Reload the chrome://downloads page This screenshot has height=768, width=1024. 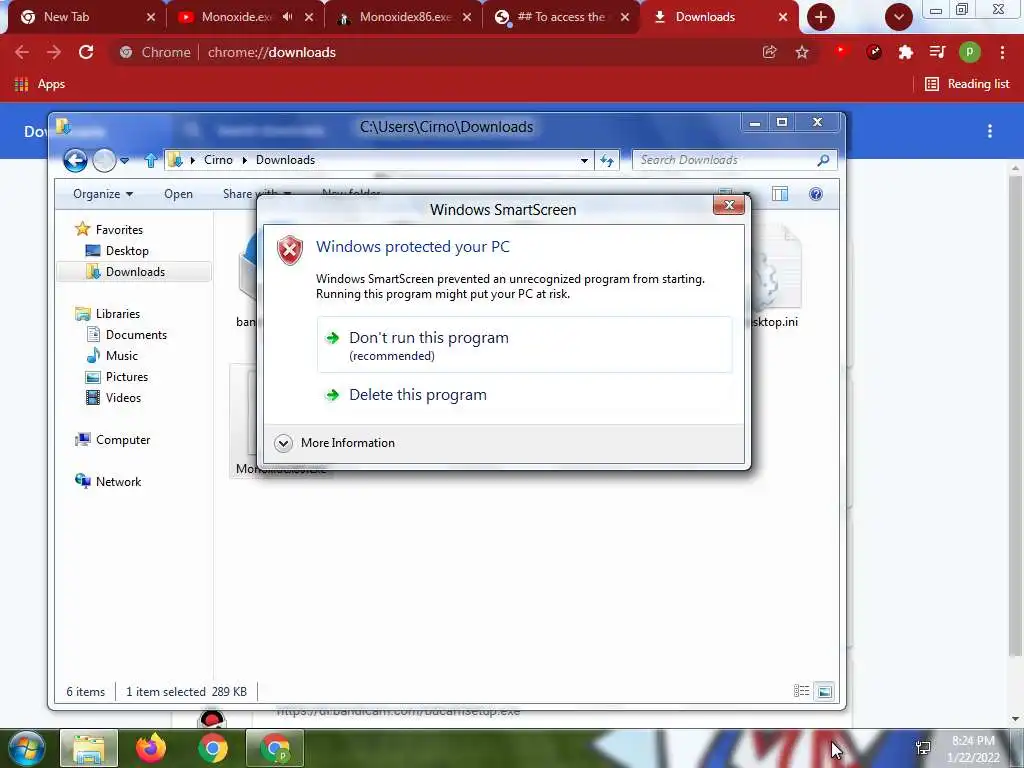(86, 52)
